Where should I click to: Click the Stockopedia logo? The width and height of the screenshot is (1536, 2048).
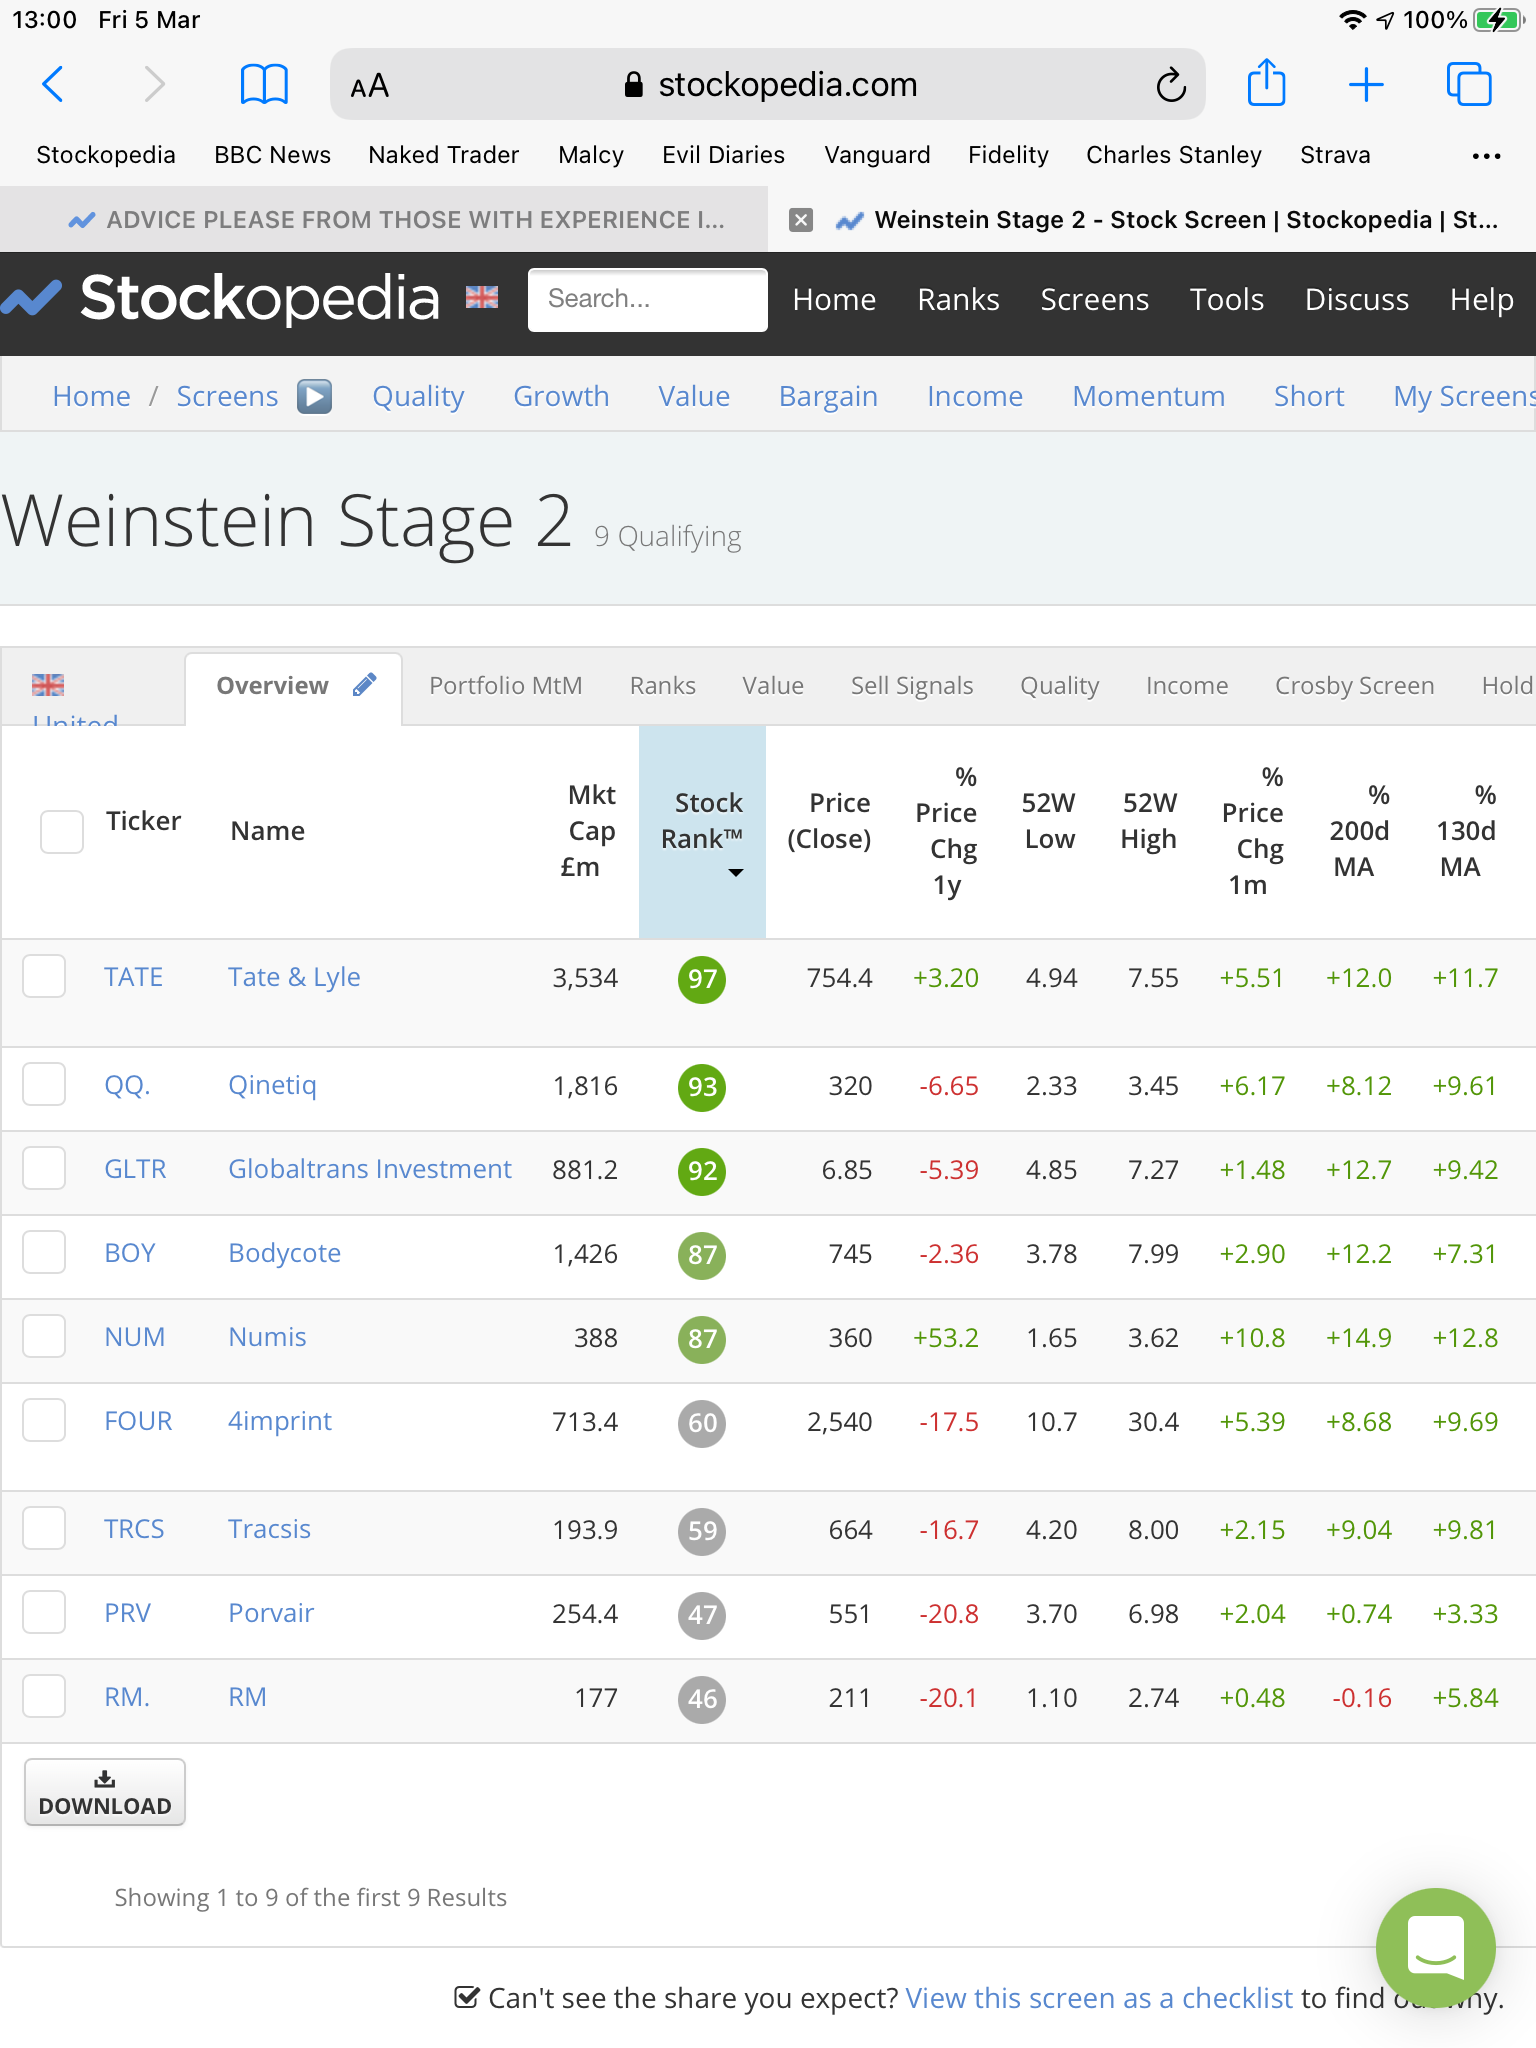[220, 298]
